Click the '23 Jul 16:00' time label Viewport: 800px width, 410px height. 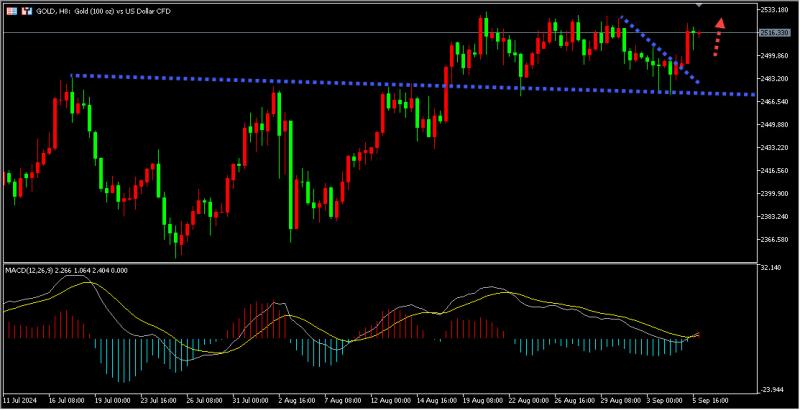(x=159, y=400)
